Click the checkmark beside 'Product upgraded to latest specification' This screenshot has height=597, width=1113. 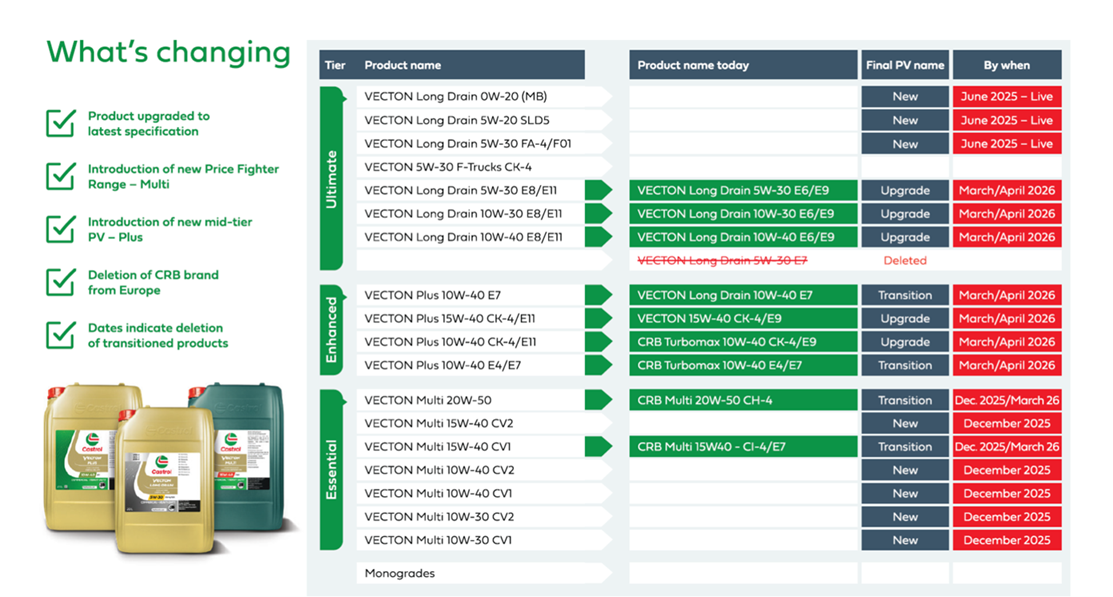click(x=61, y=123)
